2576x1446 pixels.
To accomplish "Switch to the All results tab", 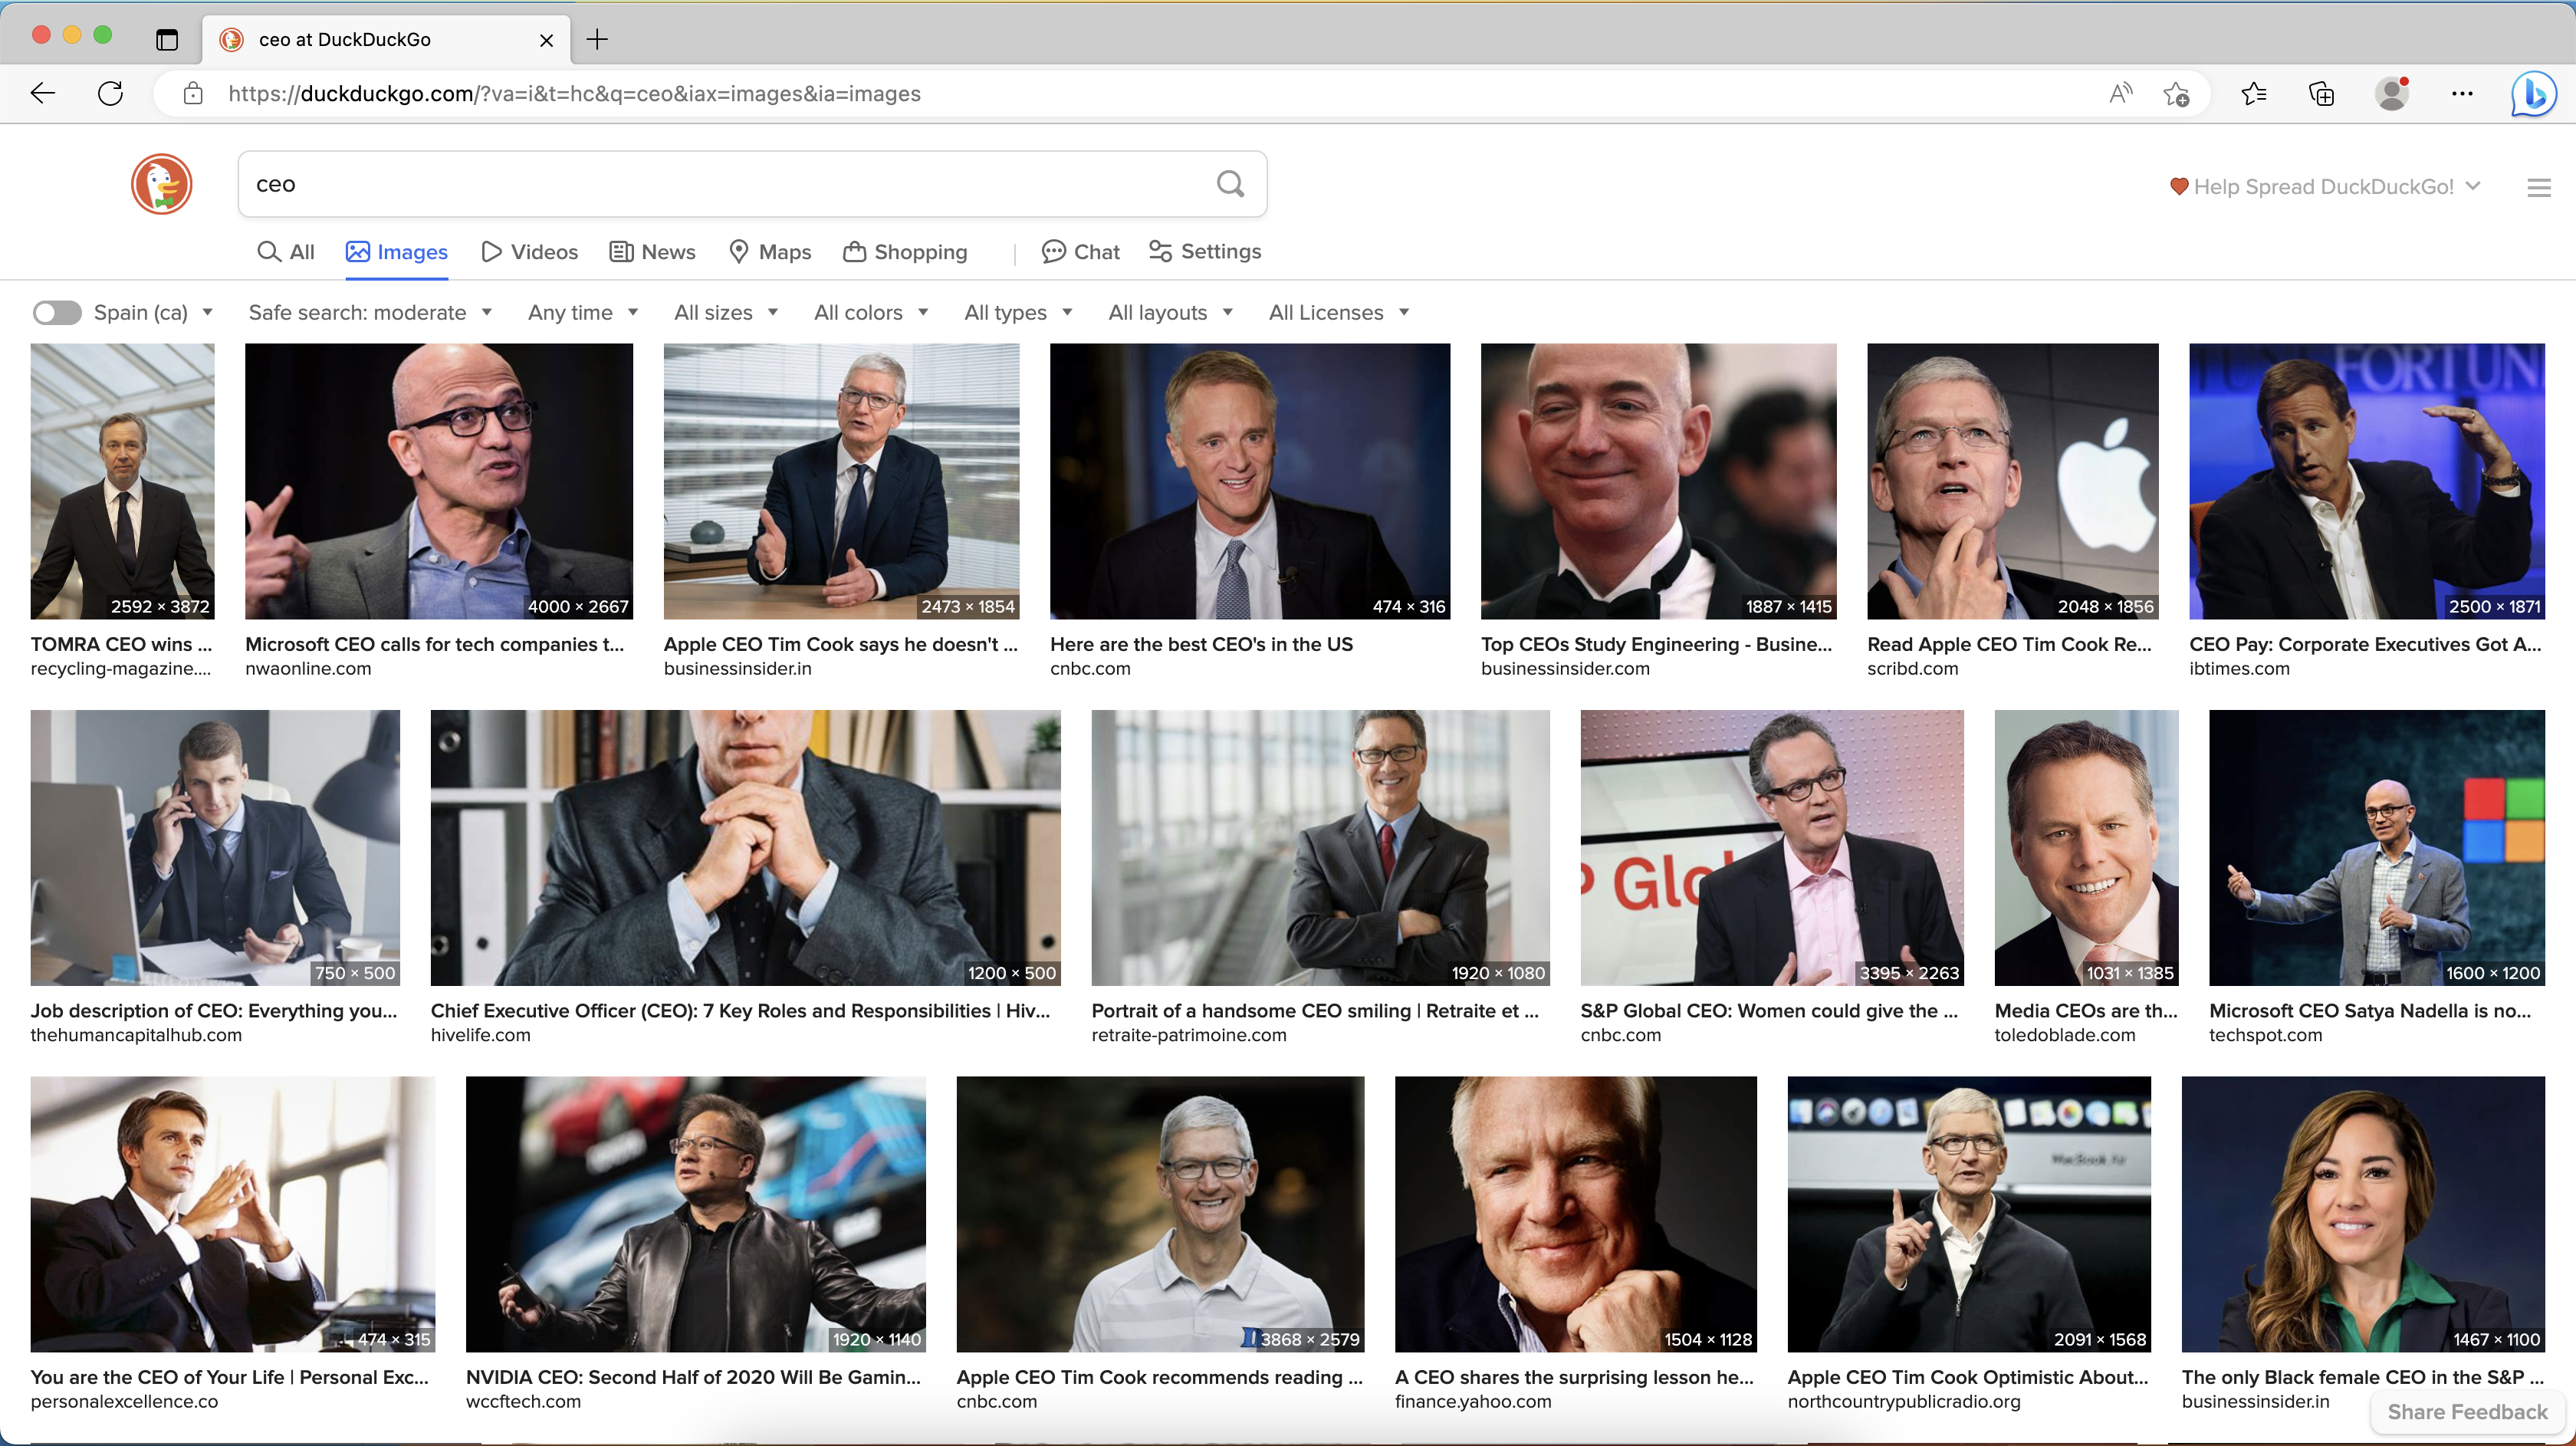I will tap(286, 252).
